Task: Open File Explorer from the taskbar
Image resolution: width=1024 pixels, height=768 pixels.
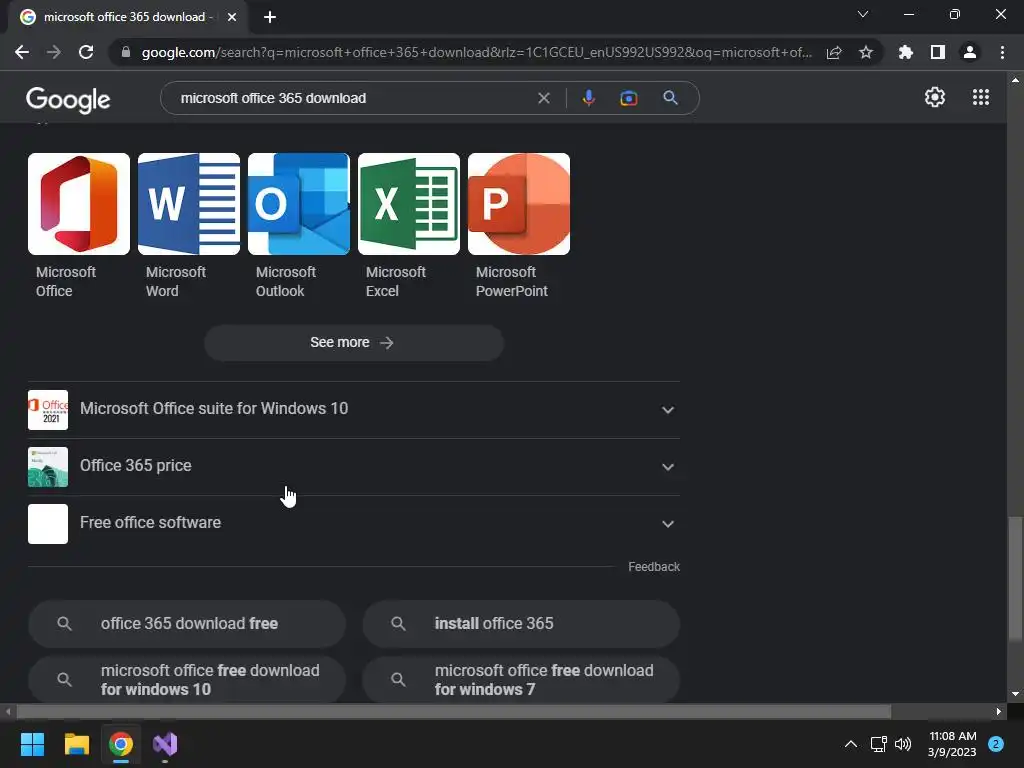Action: (76, 744)
